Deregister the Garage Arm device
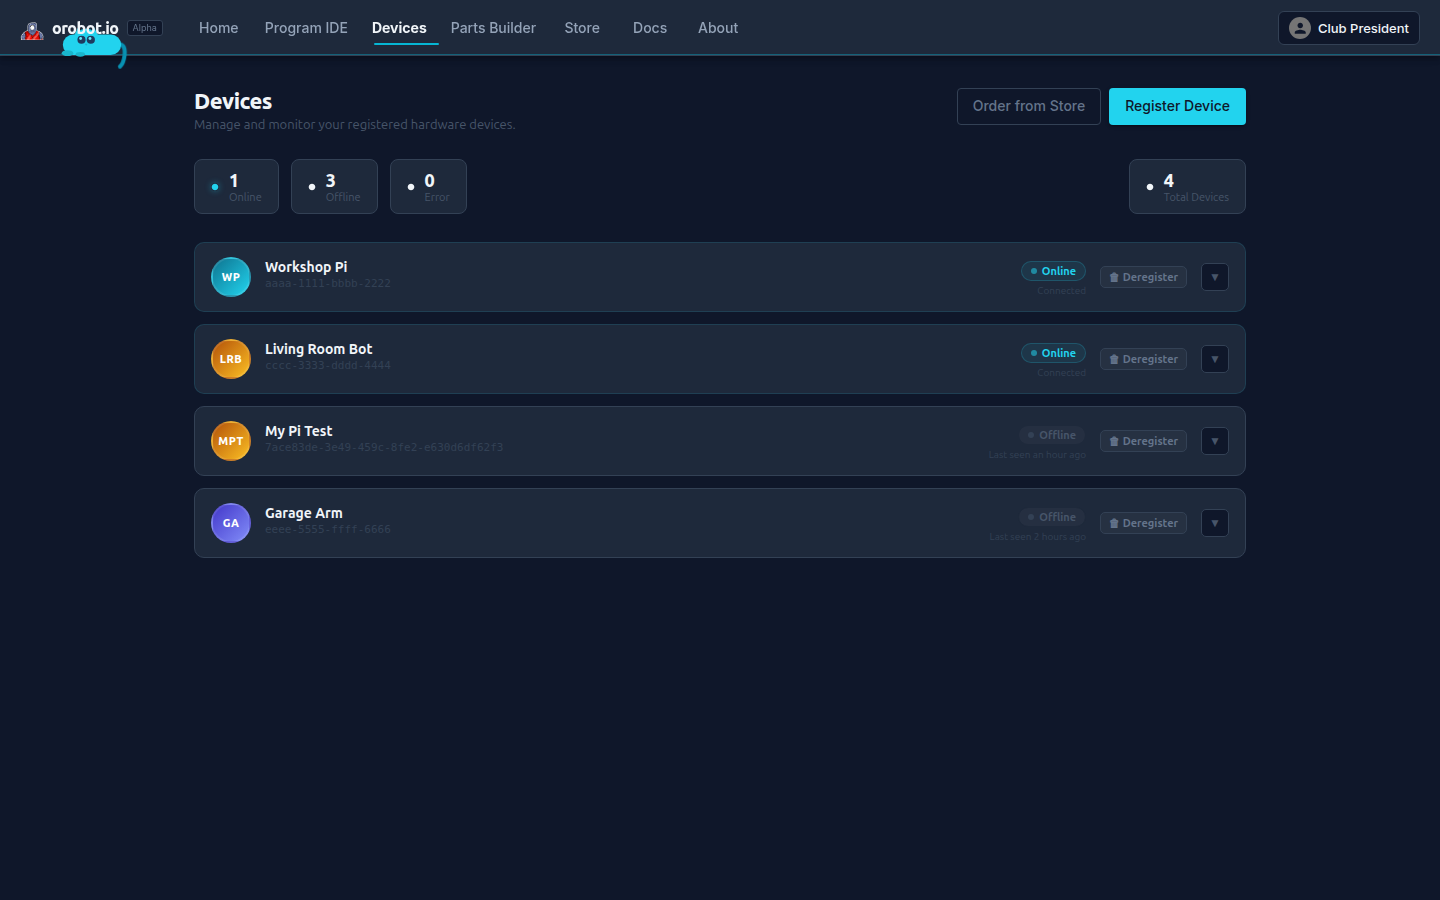The width and height of the screenshot is (1440, 900). click(1143, 523)
